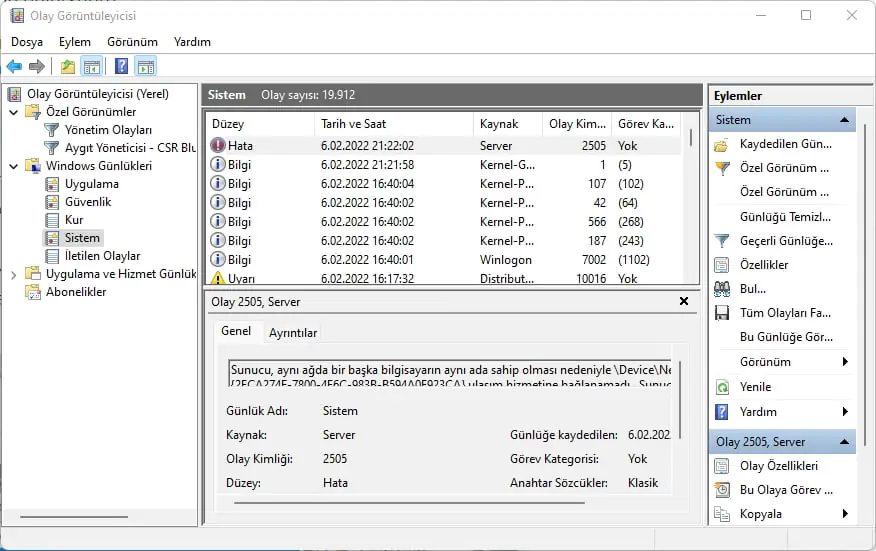
Task: Toggle the console tree toolbar icon
Action: pos(92,66)
